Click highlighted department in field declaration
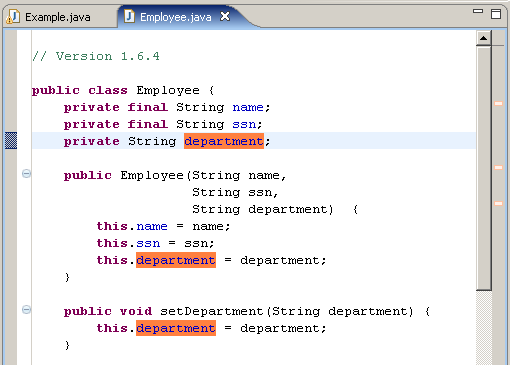 coord(224,141)
